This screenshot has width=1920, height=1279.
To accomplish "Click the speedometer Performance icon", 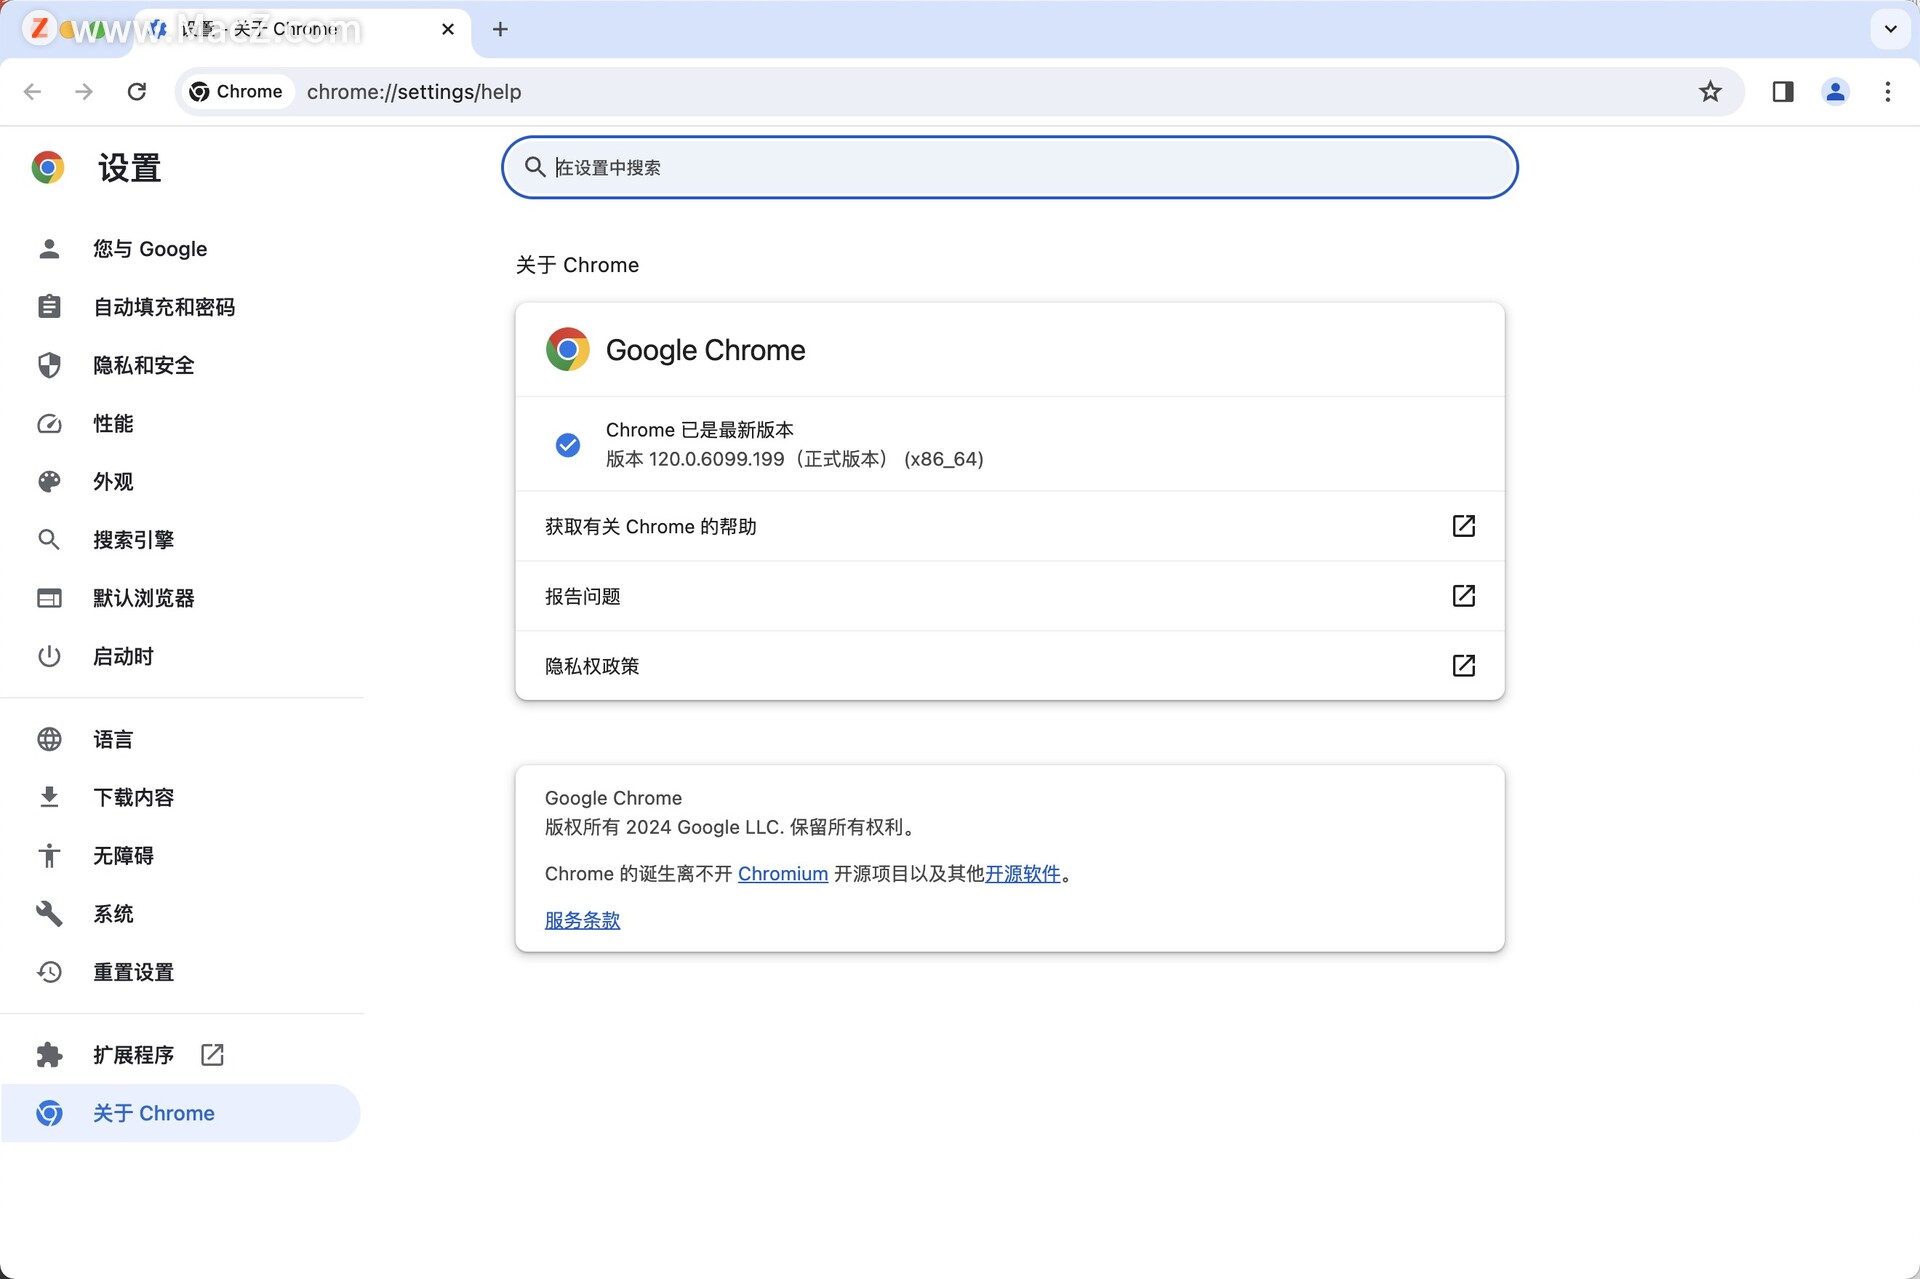I will (x=49, y=424).
